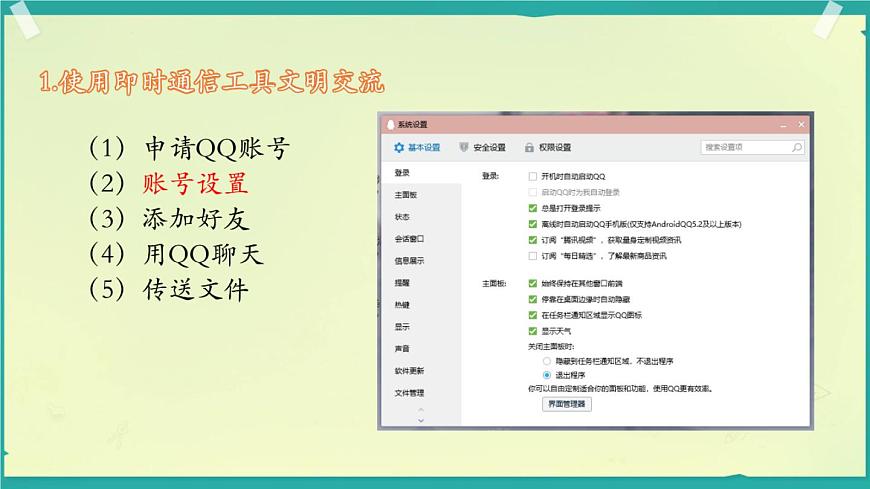The width and height of the screenshot is (870, 489).
Task: Select 会话窗口 in the sidebar
Action: (x=421, y=239)
